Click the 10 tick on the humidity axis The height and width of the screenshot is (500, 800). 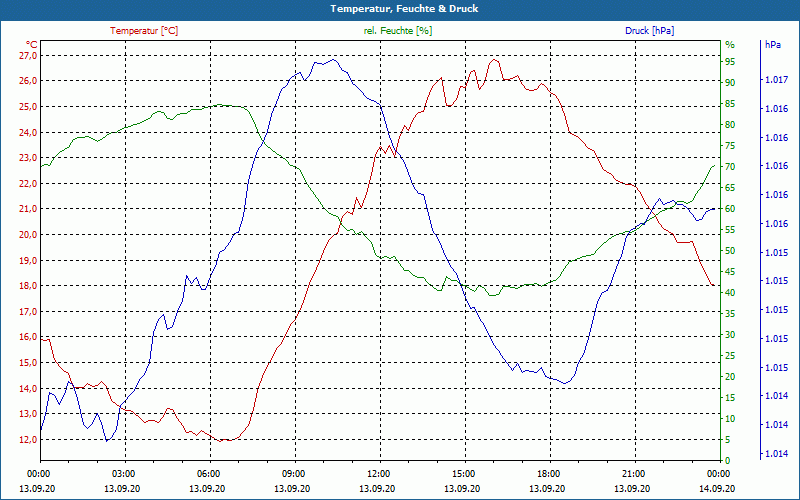point(730,418)
